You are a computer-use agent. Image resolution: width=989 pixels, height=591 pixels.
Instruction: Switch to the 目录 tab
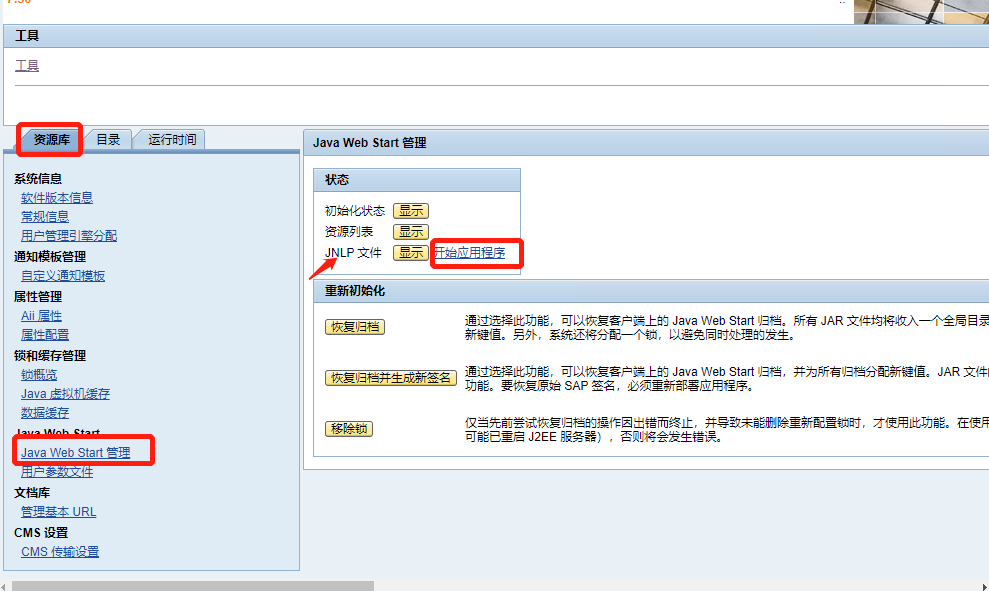coord(108,139)
